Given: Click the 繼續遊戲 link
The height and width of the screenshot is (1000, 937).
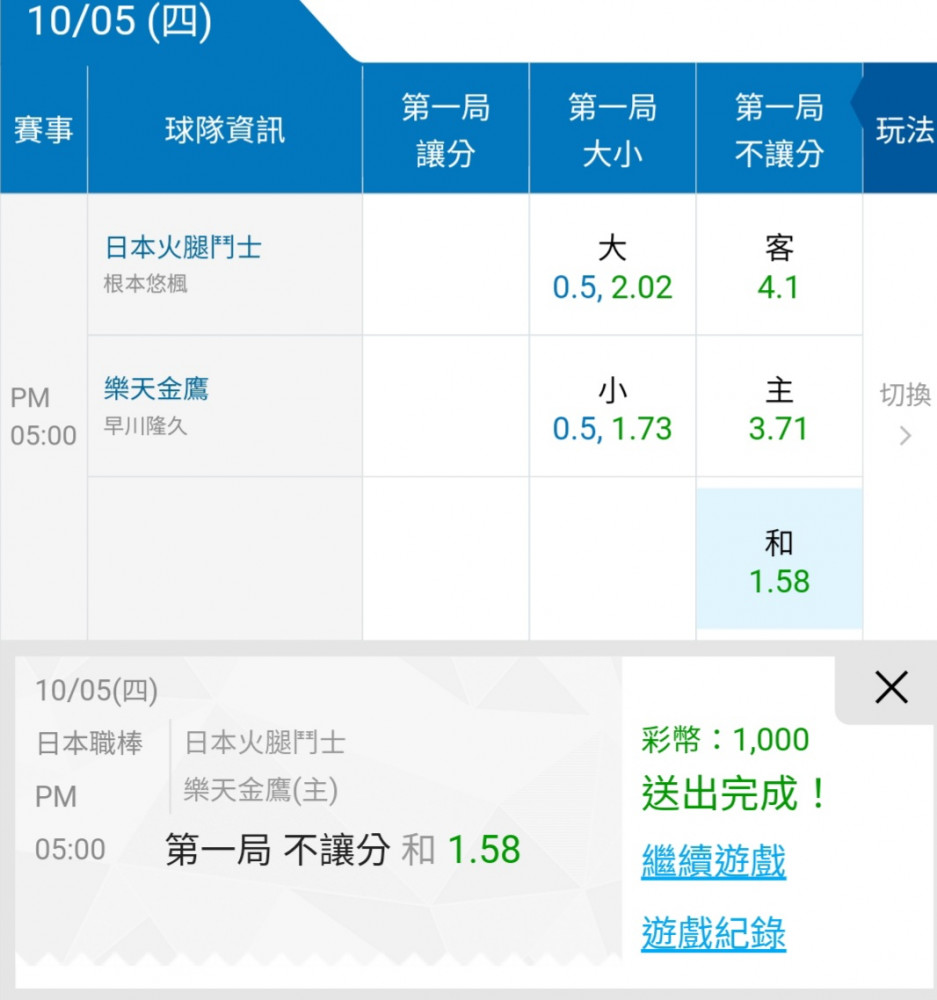Looking at the screenshot, I should pos(713,861).
